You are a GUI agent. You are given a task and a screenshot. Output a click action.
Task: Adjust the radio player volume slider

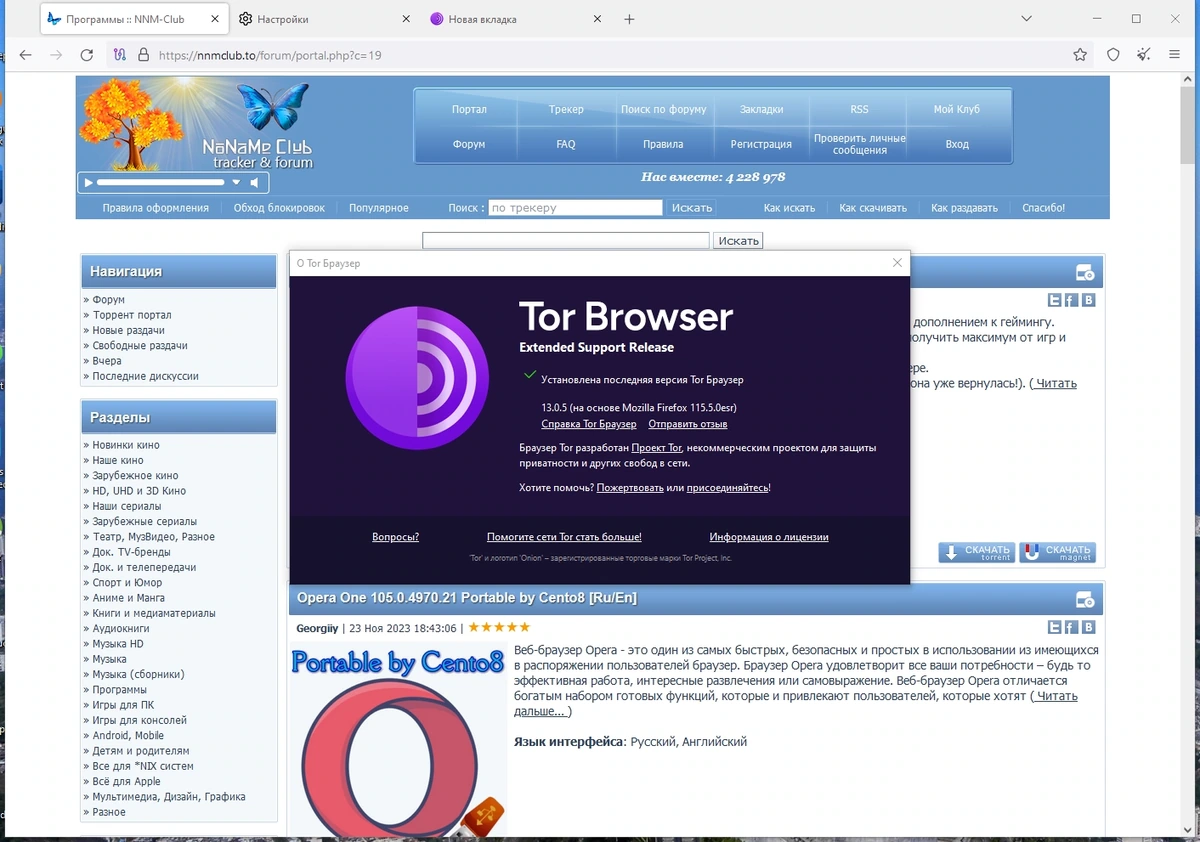tap(160, 183)
